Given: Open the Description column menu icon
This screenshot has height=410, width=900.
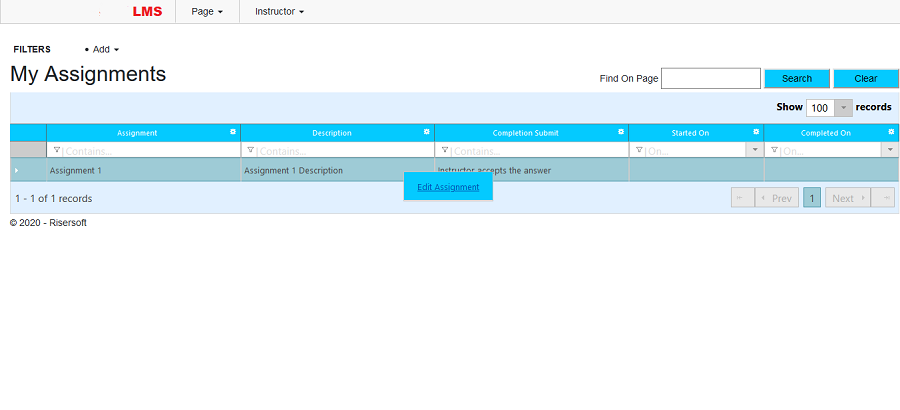Looking at the screenshot, I should point(427,132).
